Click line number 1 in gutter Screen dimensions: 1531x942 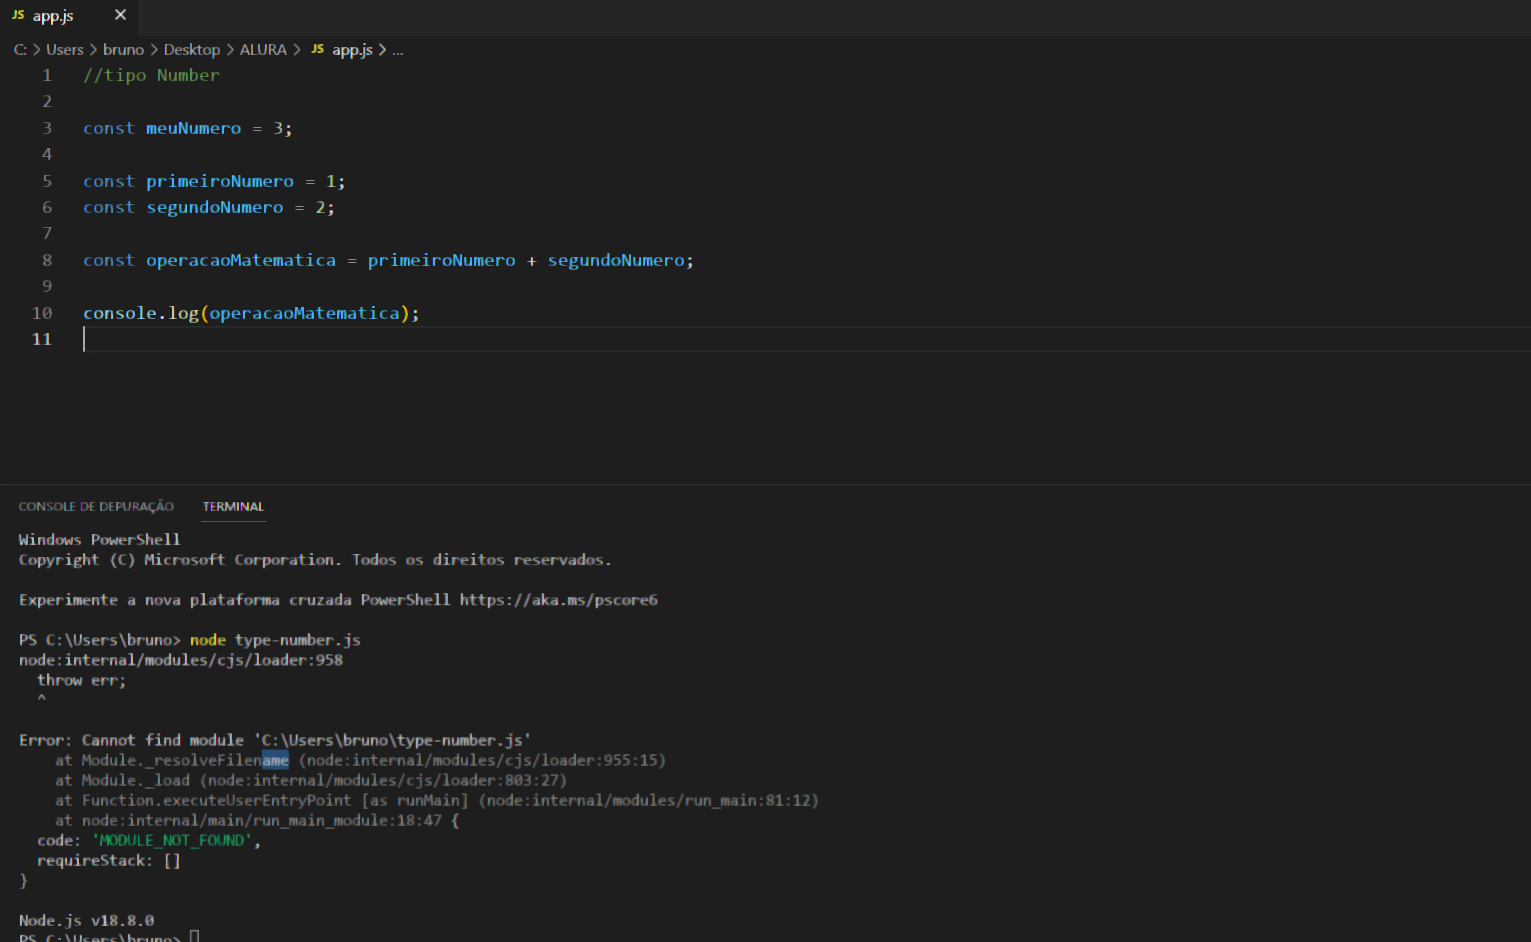pyautogui.click(x=47, y=75)
